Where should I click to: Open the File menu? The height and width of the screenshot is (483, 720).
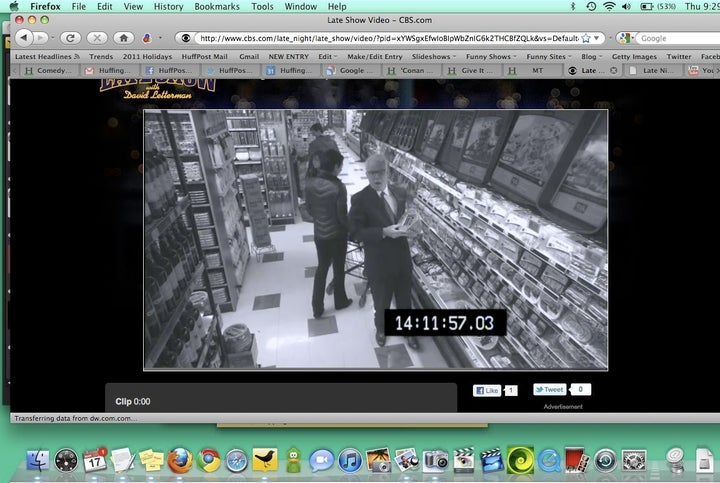pos(79,6)
